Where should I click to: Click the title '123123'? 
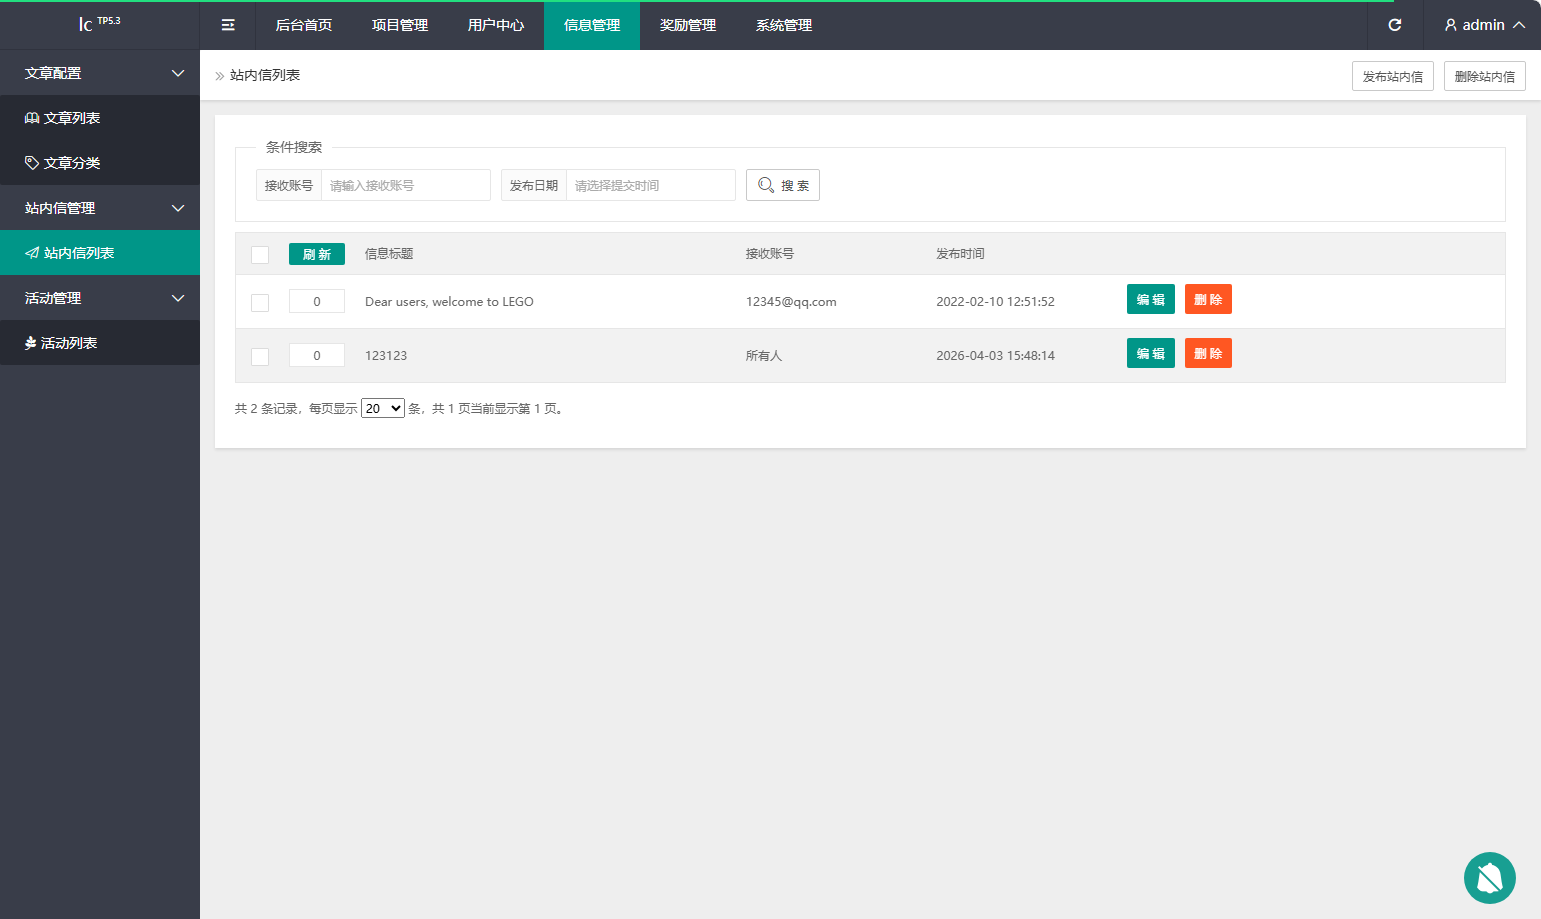coord(386,355)
